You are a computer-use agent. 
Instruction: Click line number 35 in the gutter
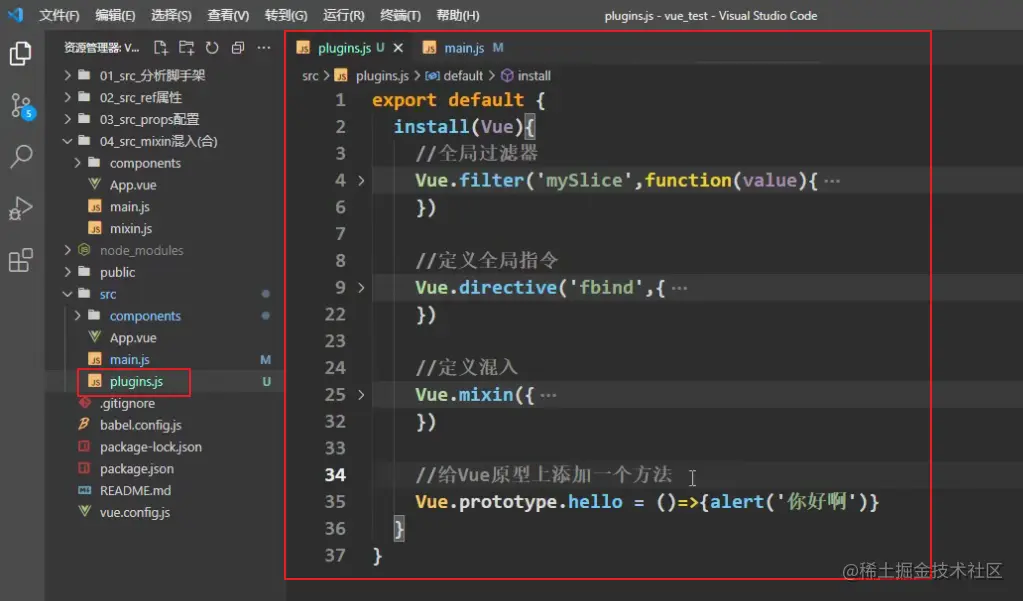tap(335, 502)
